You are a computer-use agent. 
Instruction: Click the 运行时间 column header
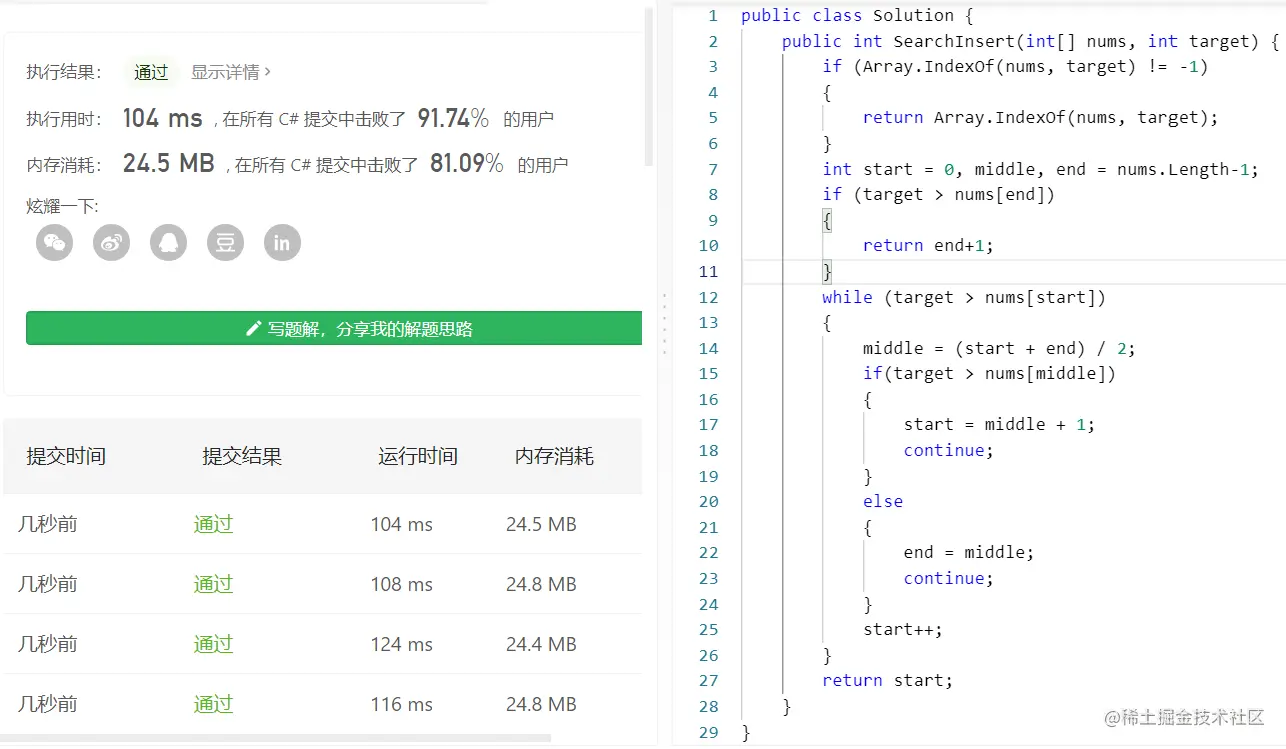coord(418,456)
